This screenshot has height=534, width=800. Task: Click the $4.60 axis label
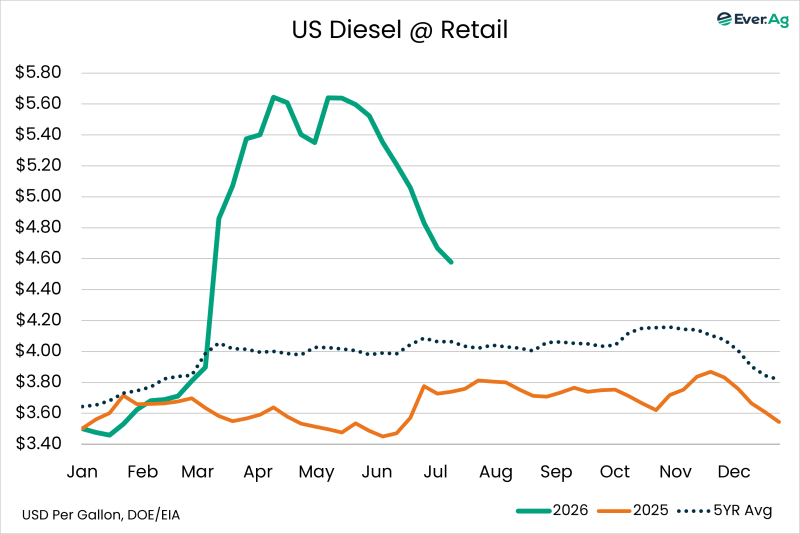click(38, 258)
